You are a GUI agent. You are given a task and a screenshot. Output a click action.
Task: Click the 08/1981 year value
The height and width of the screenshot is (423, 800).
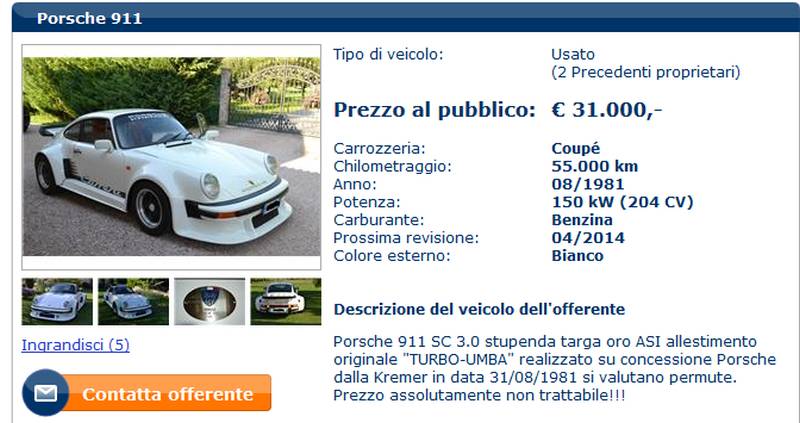pyautogui.click(x=588, y=184)
